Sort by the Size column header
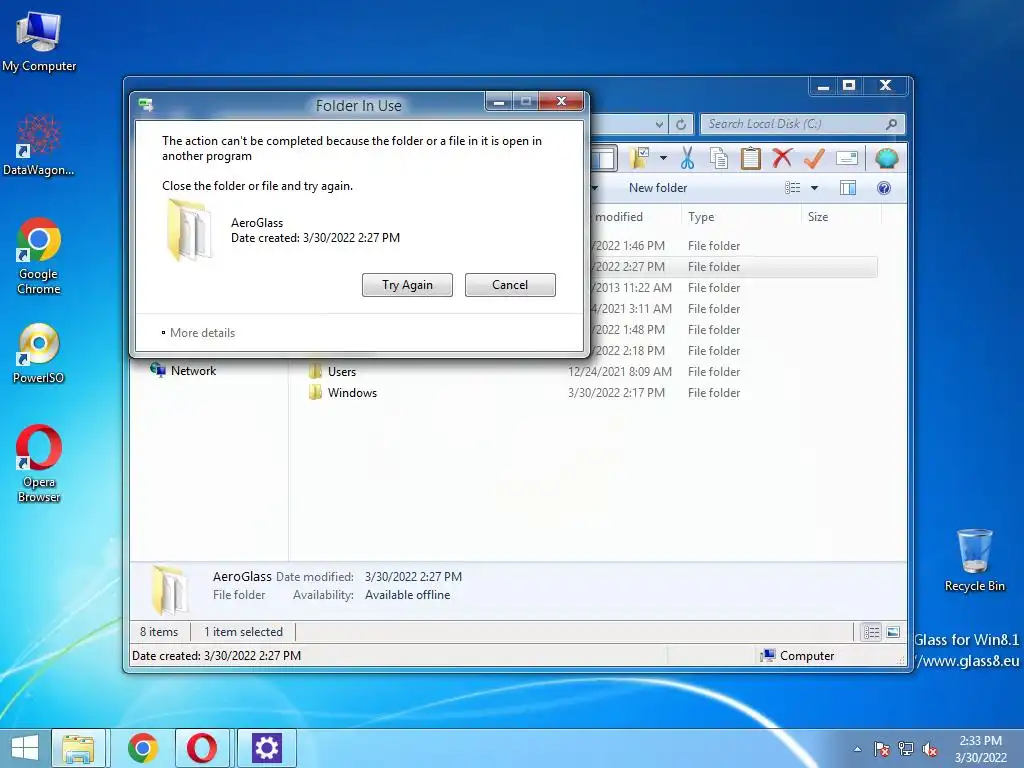 coord(818,217)
